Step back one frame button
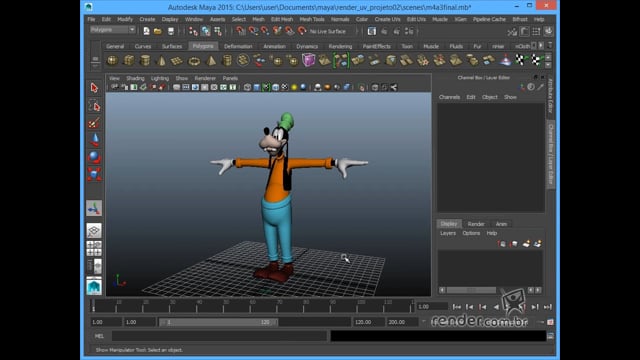Image resolution: width=640 pixels, height=360 pixels. (x=470, y=307)
